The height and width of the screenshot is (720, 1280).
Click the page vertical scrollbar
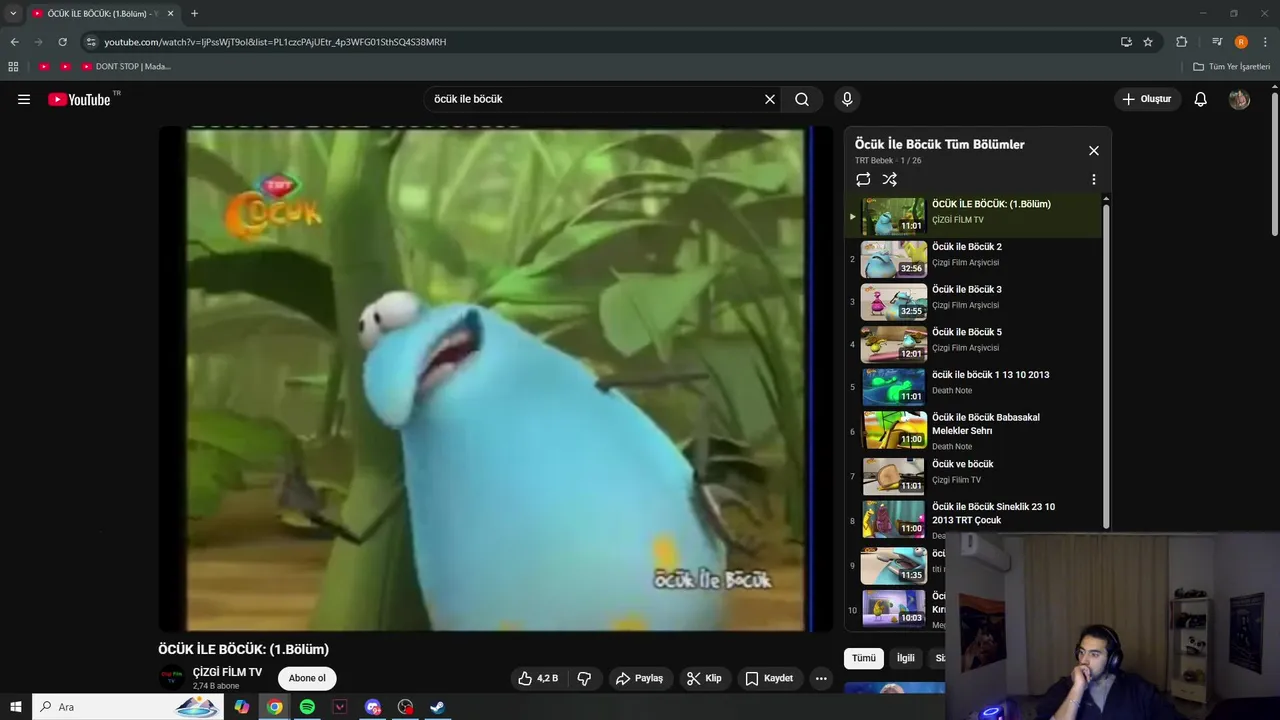point(1274,165)
